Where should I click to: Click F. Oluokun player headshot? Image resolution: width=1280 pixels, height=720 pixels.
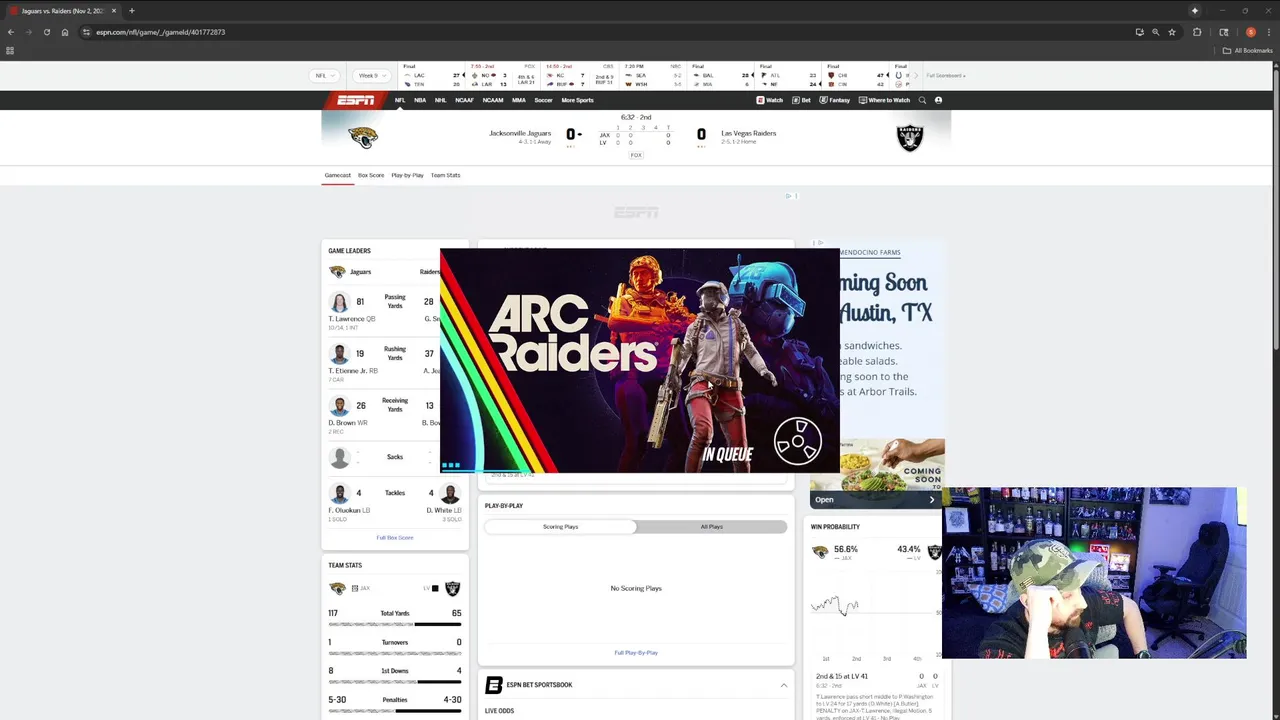[x=340, y=493]
